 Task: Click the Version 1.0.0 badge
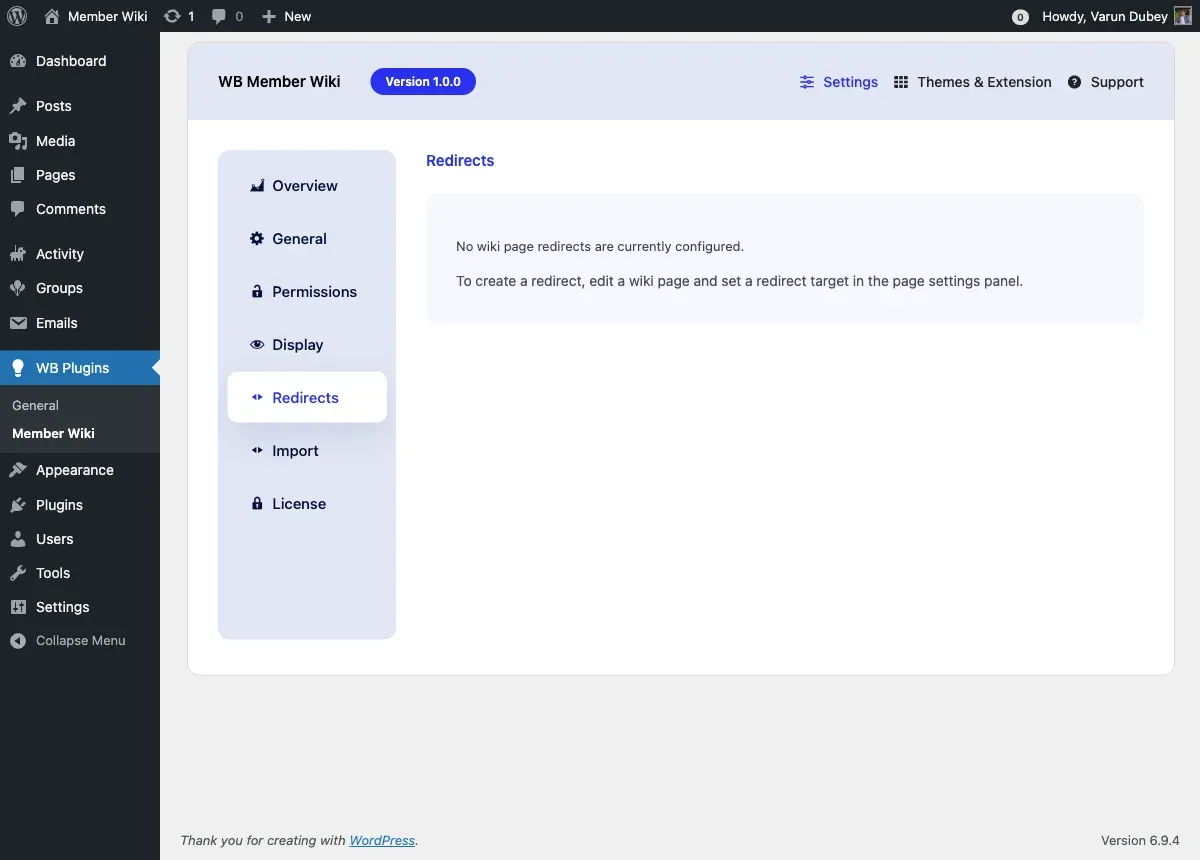pyautogui.click(x=423, y=82)
